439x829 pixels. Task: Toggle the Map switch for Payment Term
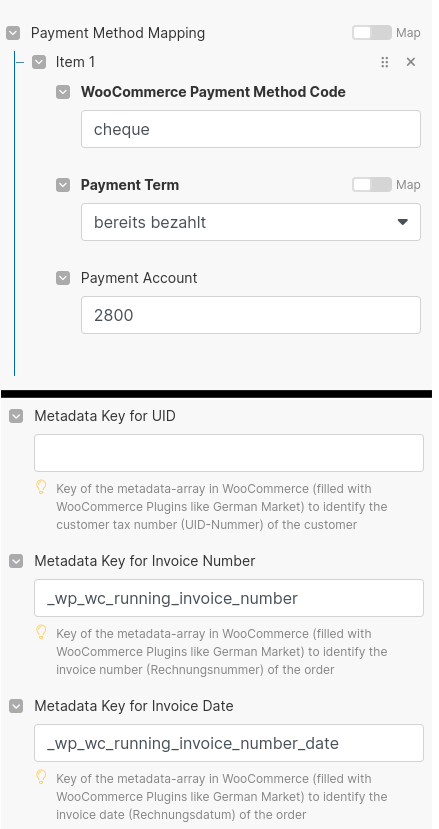[x=372, y=185]
